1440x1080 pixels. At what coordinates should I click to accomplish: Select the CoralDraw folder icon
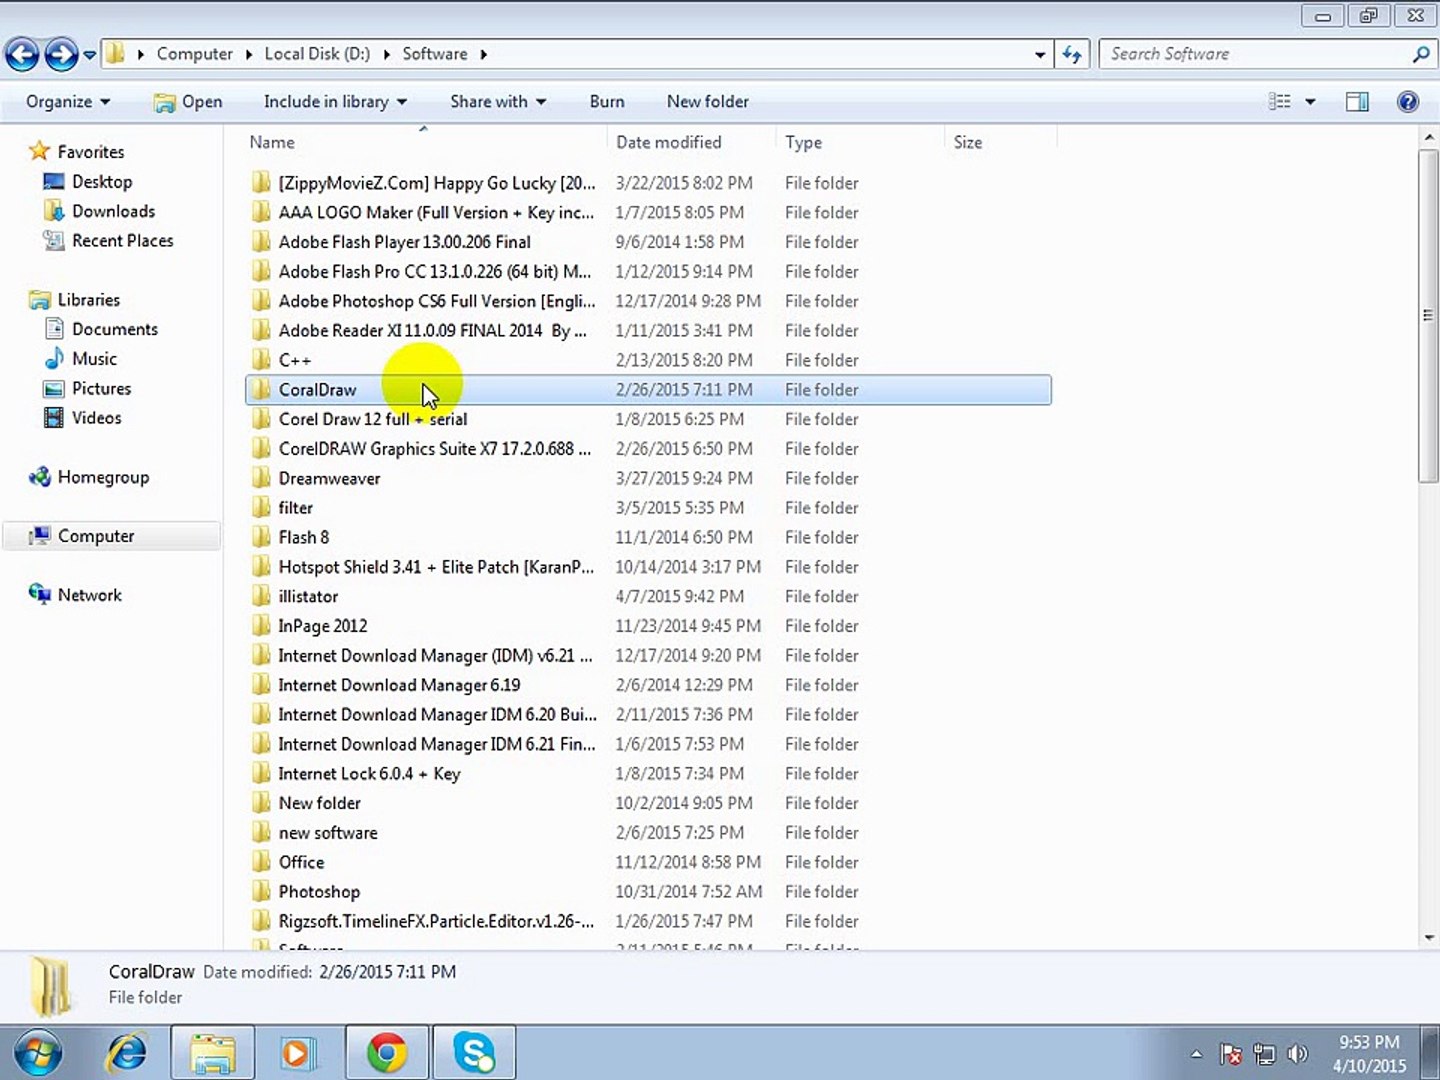click(261, 389)
